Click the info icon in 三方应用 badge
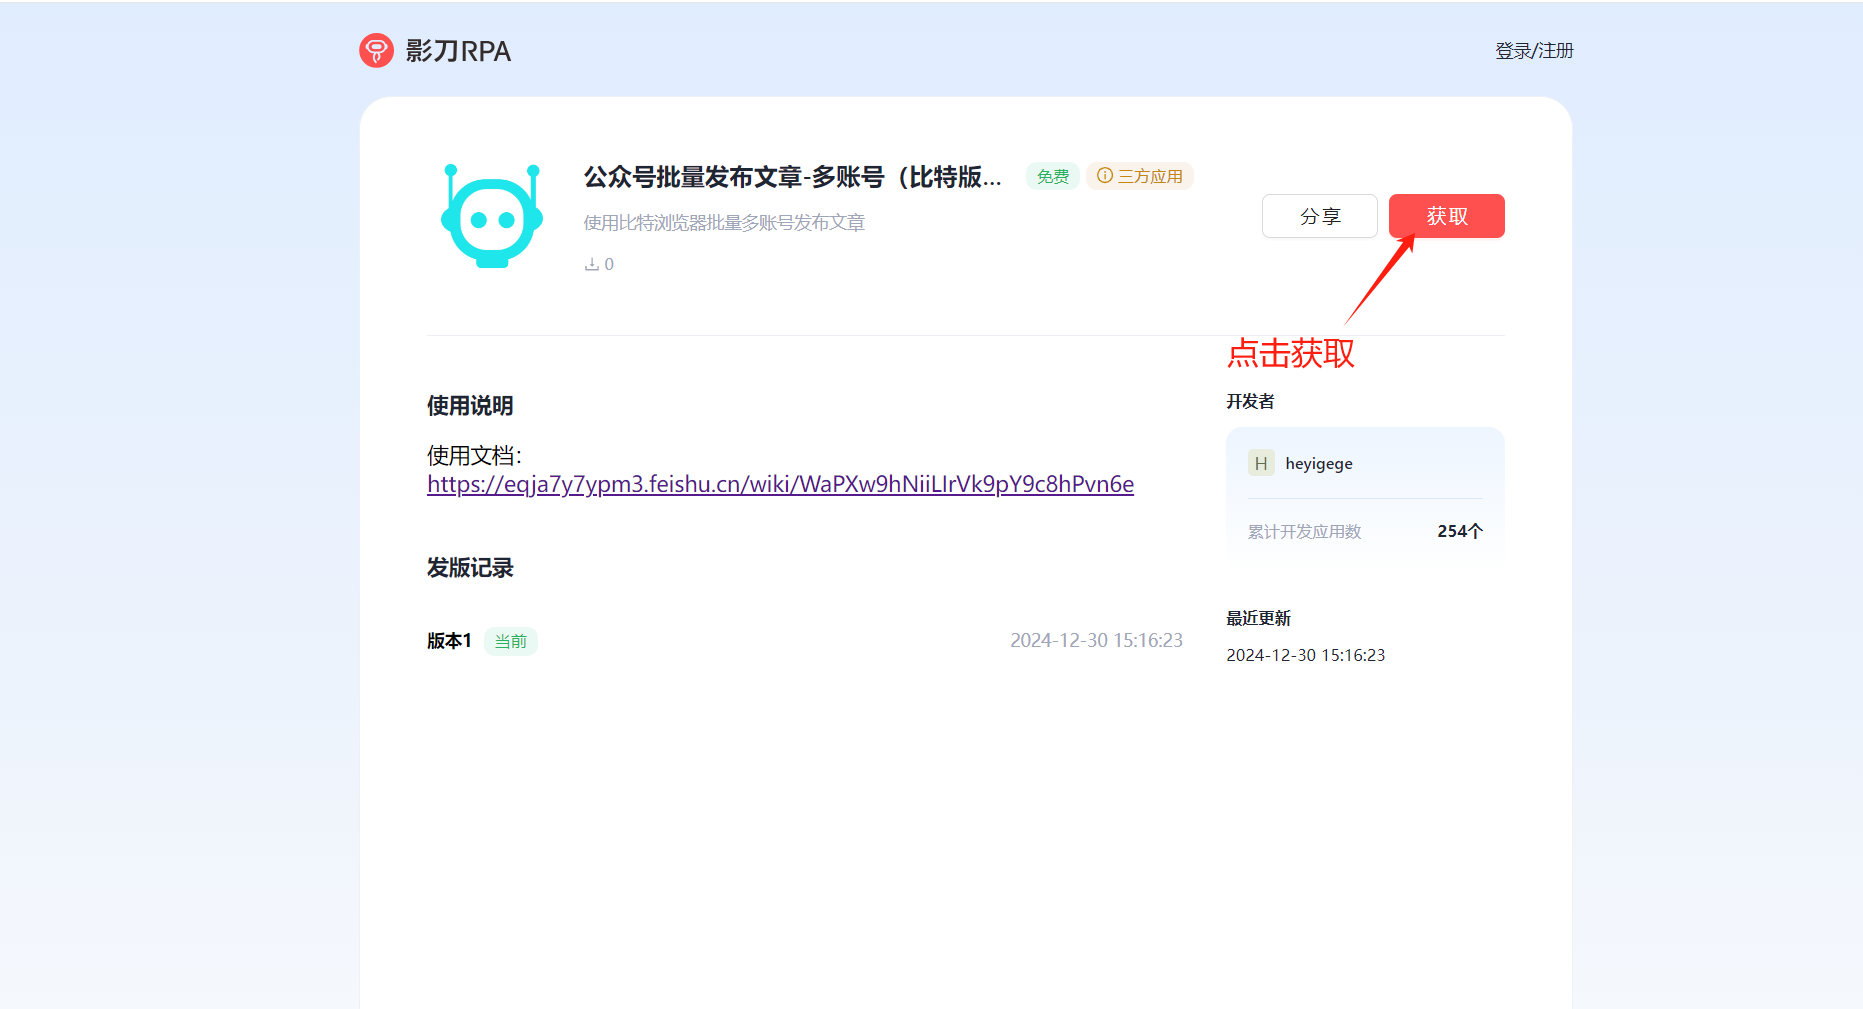Screen dimensions: 1863x1009 point(1105,176)
